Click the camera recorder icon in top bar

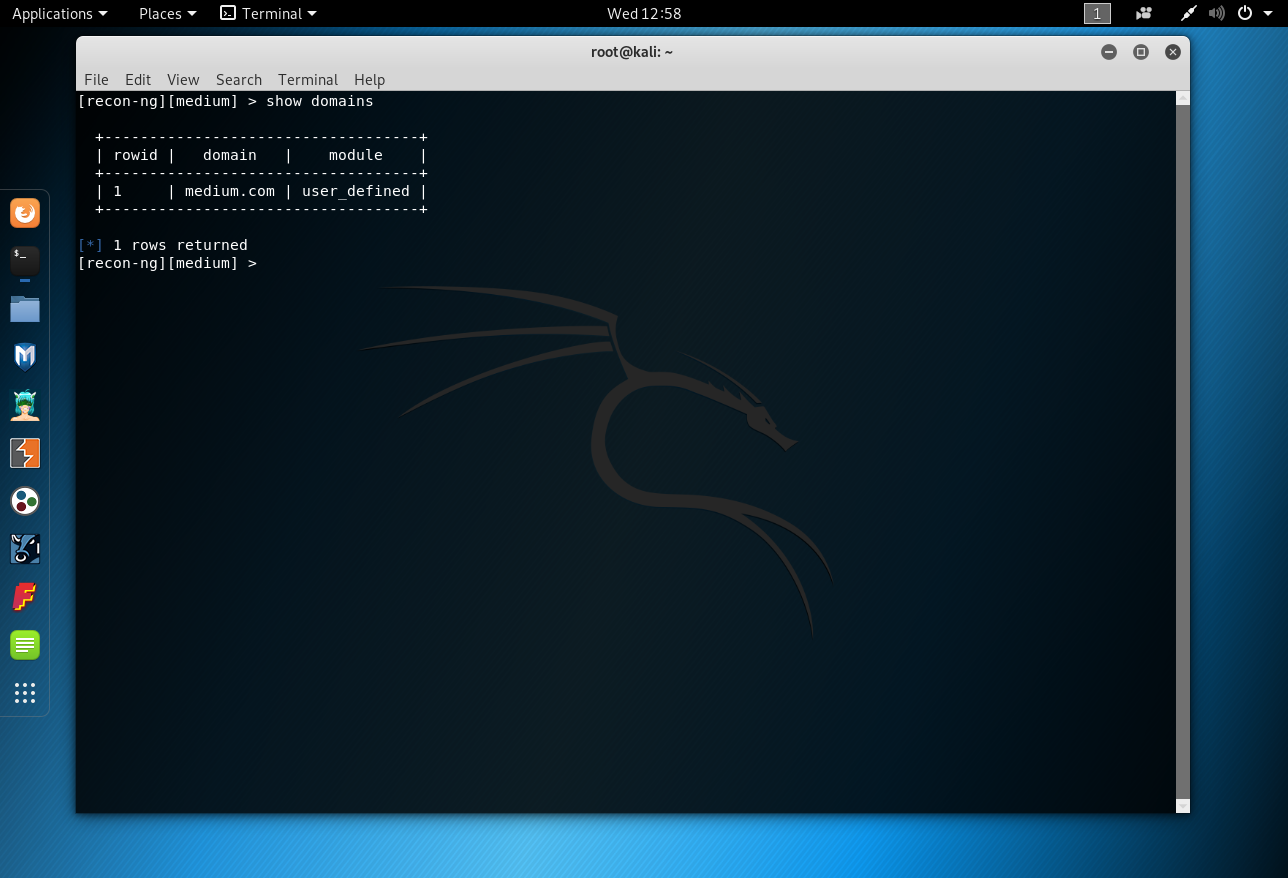point(1144,13)
